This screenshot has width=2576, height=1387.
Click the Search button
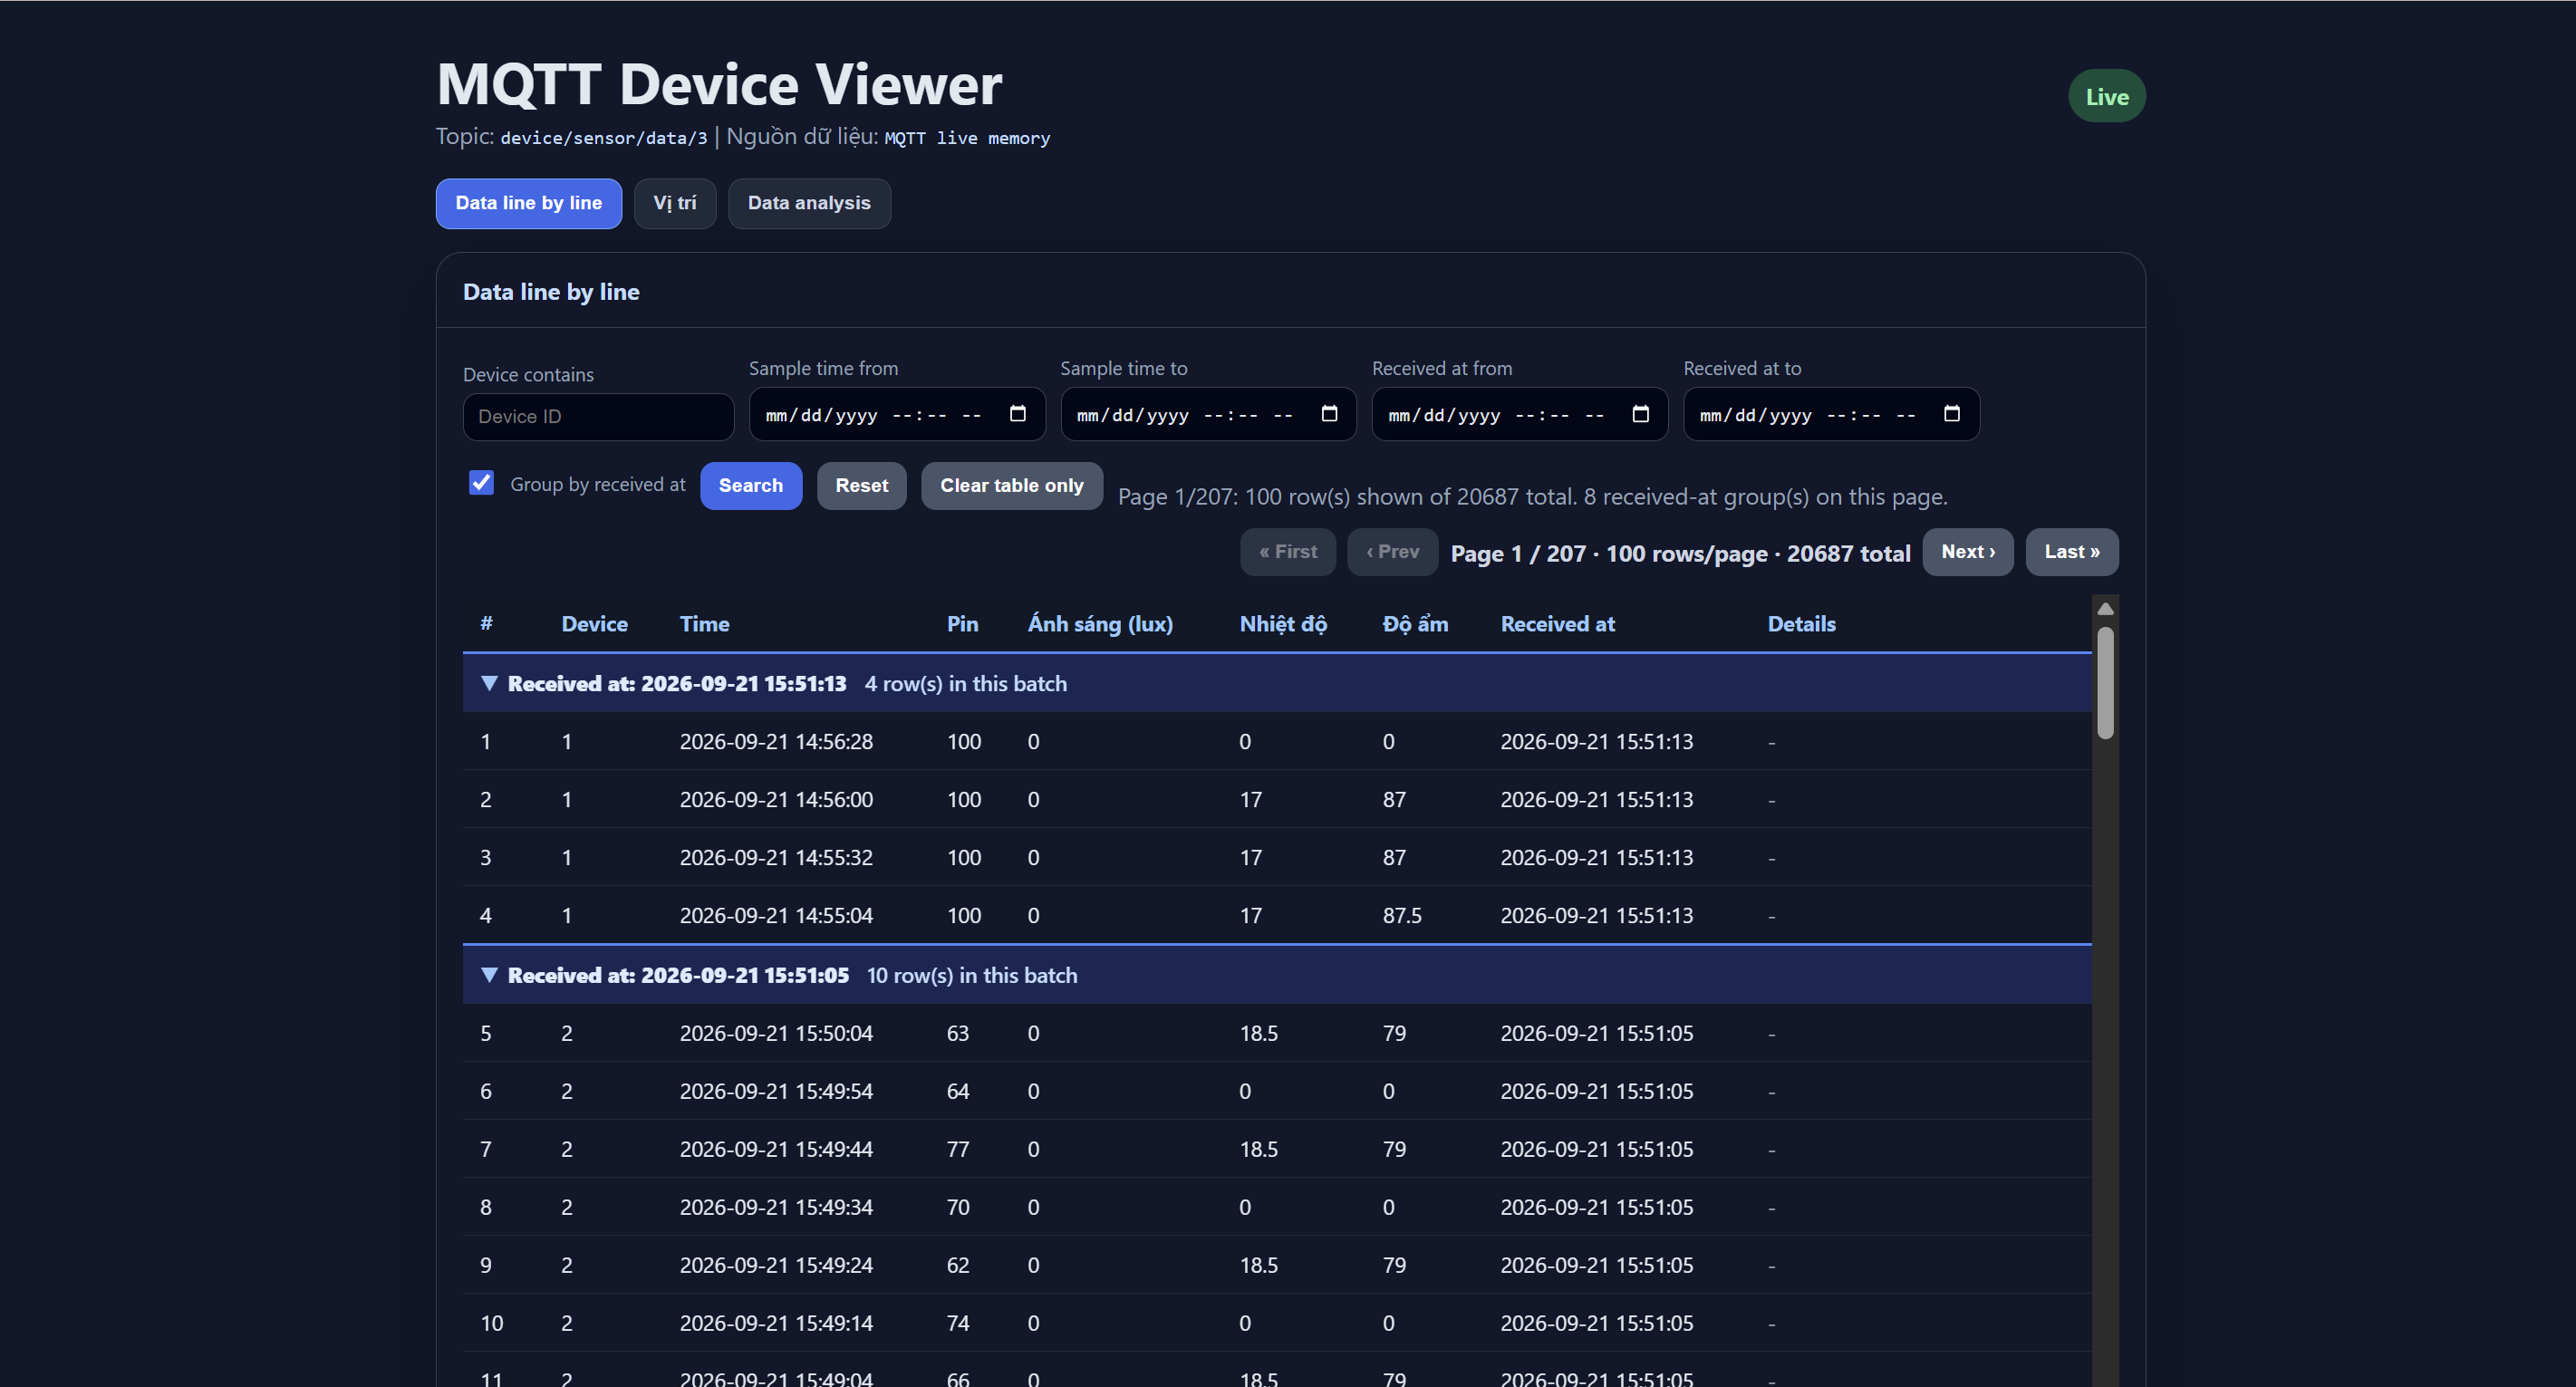tap(751, 486)
